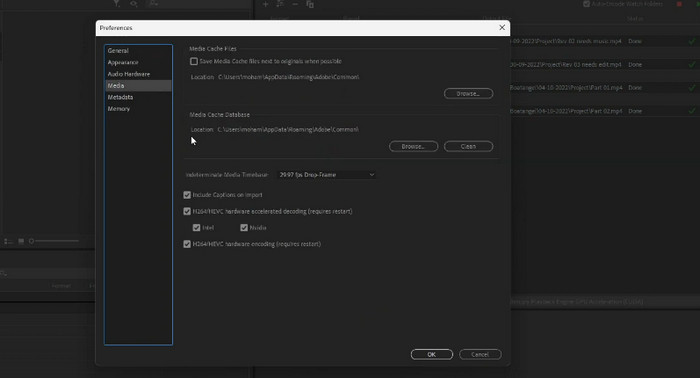The height and width of the screenshot is (378, 700).
Task: Switch media browser to thumbnail view icon
Action: point(21,241)
